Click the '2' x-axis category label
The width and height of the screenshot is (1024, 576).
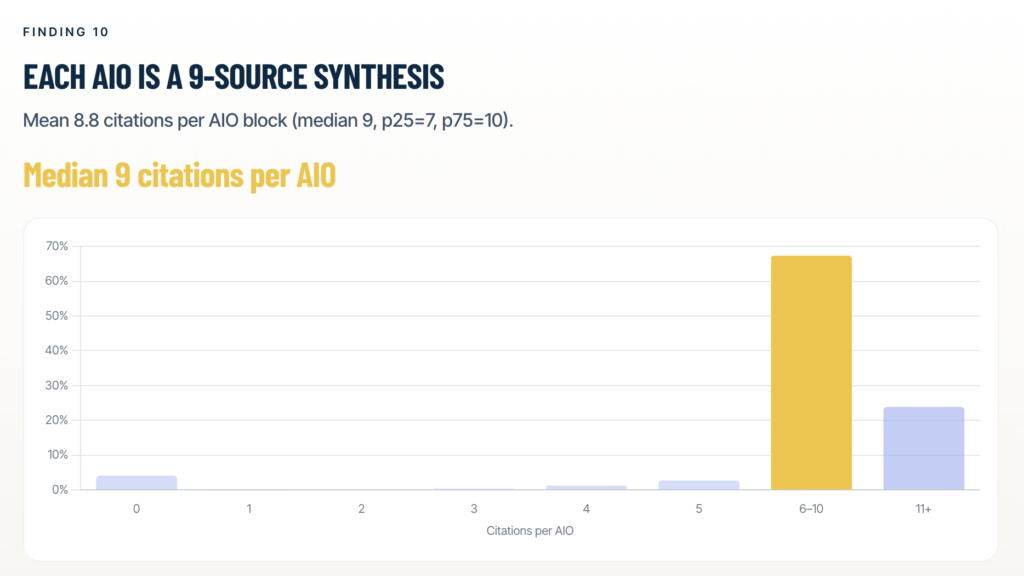click(361, 509)
